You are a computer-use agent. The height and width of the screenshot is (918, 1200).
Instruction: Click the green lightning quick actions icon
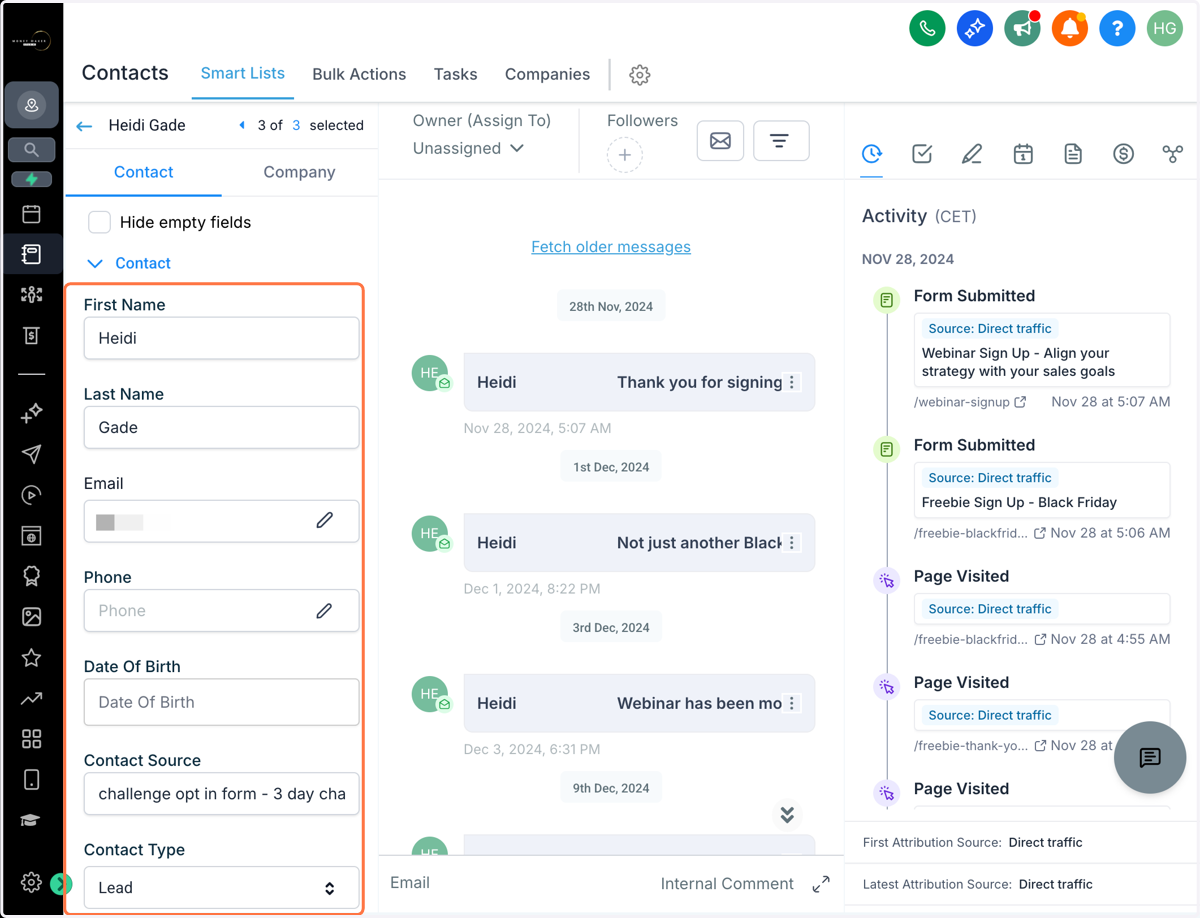(31, 180)
